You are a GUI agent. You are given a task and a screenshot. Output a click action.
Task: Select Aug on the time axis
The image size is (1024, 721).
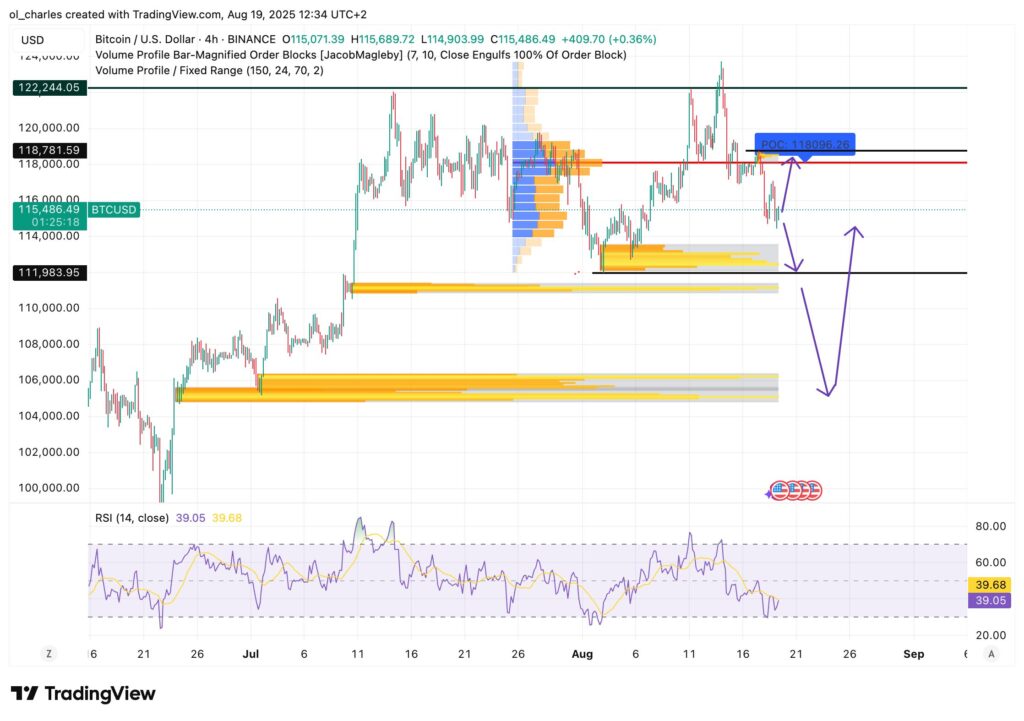click(583, 653)
